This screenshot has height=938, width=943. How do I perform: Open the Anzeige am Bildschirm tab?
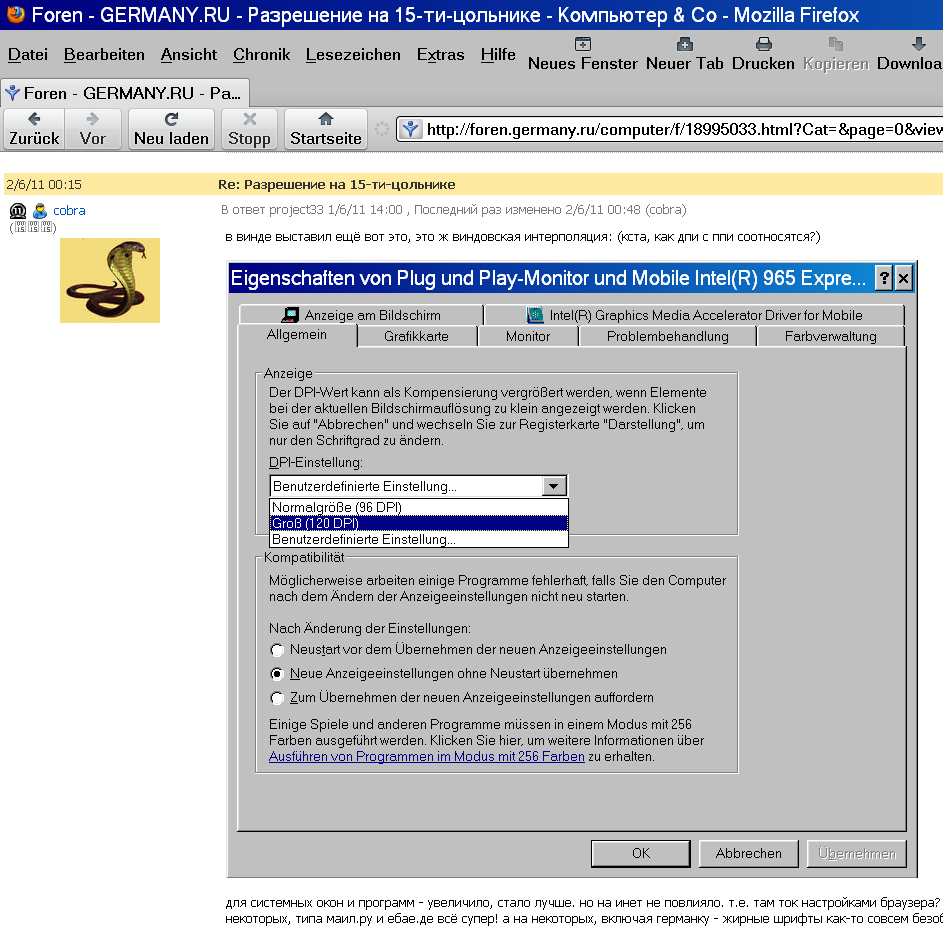coord(361,314)
